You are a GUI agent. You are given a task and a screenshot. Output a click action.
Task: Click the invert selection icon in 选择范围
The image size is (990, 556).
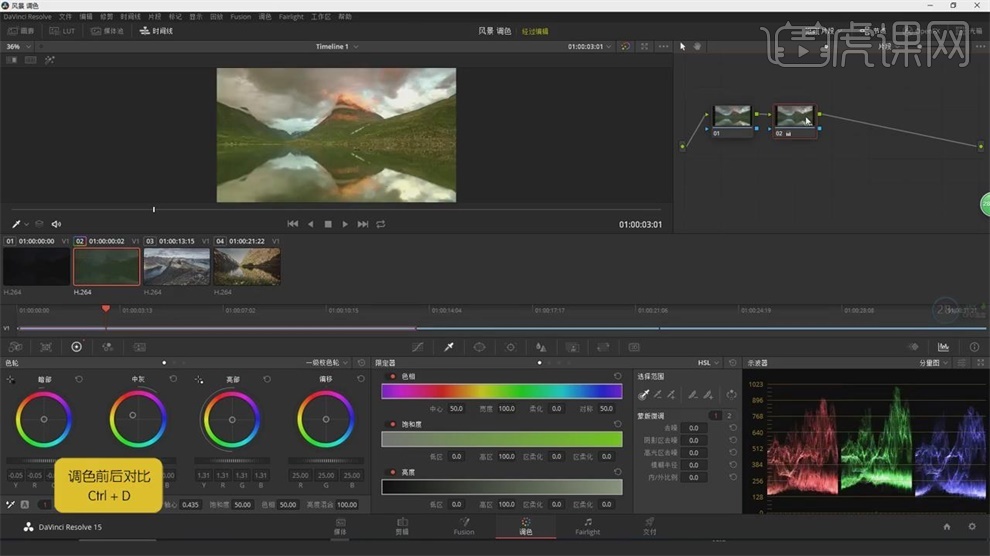point(731,395)
